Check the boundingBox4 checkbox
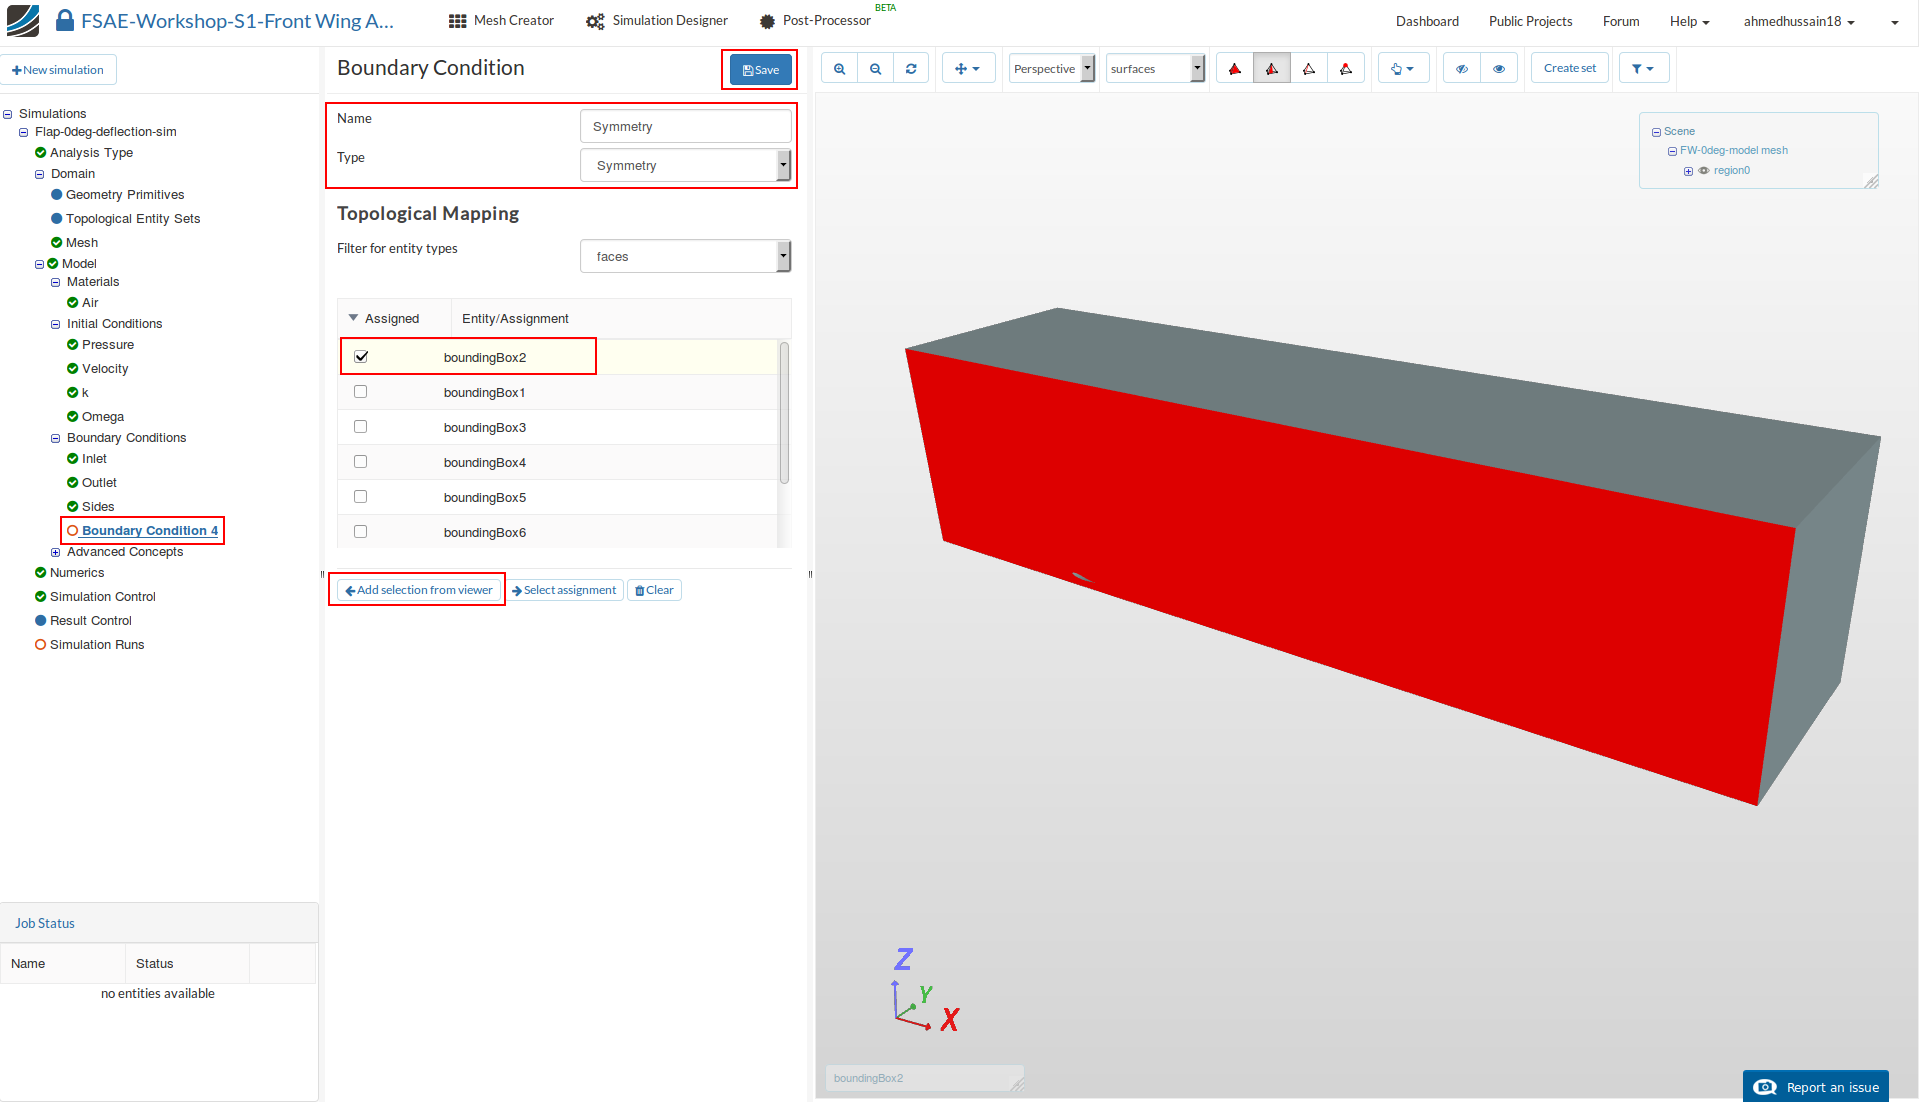Screen dimensions: 1919x1102 361,462
